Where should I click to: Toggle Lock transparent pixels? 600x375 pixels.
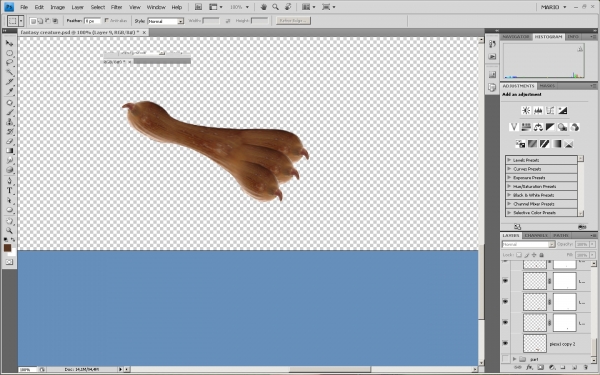pyautogui.click(x=519, y=255)
